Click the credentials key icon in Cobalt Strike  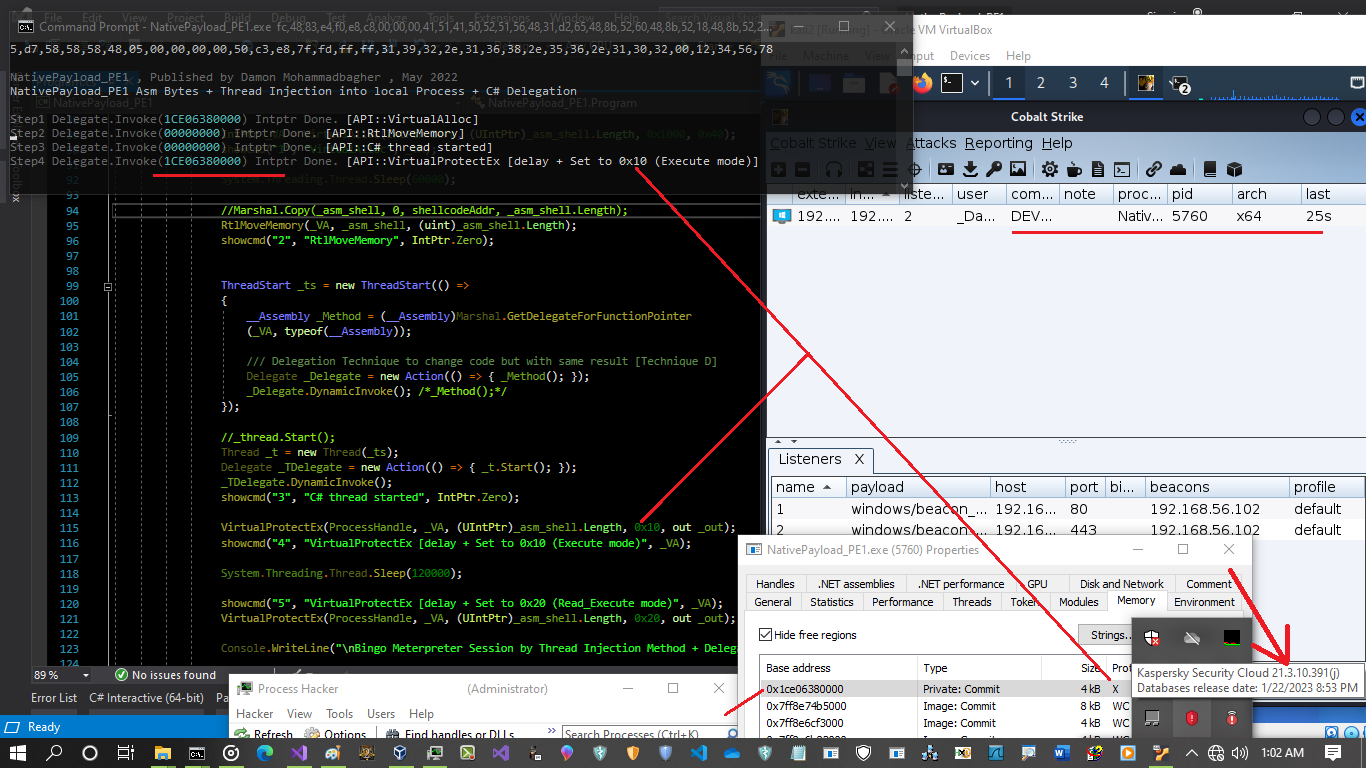(994, 169)
